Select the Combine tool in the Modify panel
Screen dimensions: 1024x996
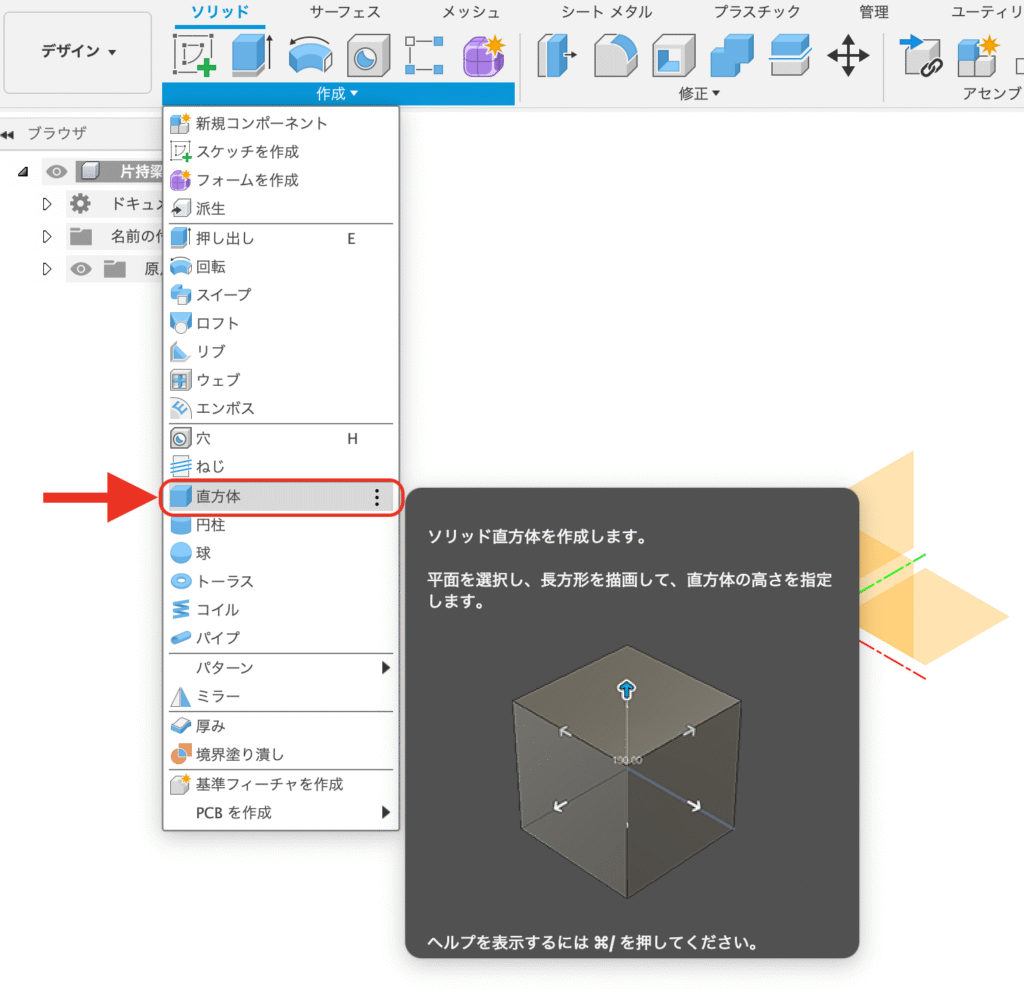(731, 57)
